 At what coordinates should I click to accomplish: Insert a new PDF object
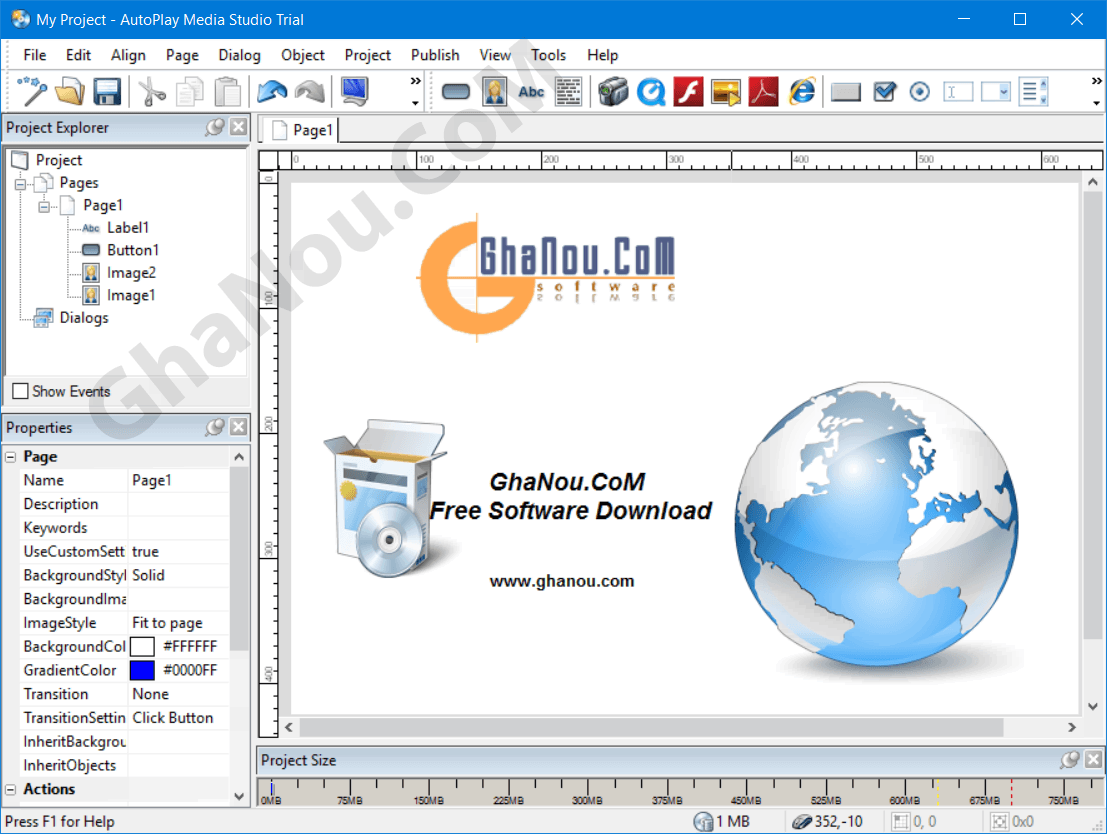(x=763, y=92)
